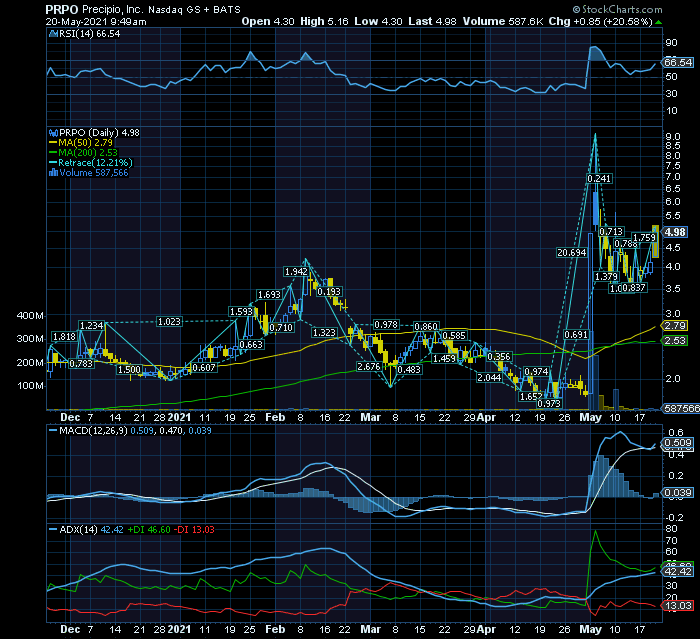Click the 0.783 retracement label
The image size is (700, 639).
tap(81, 364)
